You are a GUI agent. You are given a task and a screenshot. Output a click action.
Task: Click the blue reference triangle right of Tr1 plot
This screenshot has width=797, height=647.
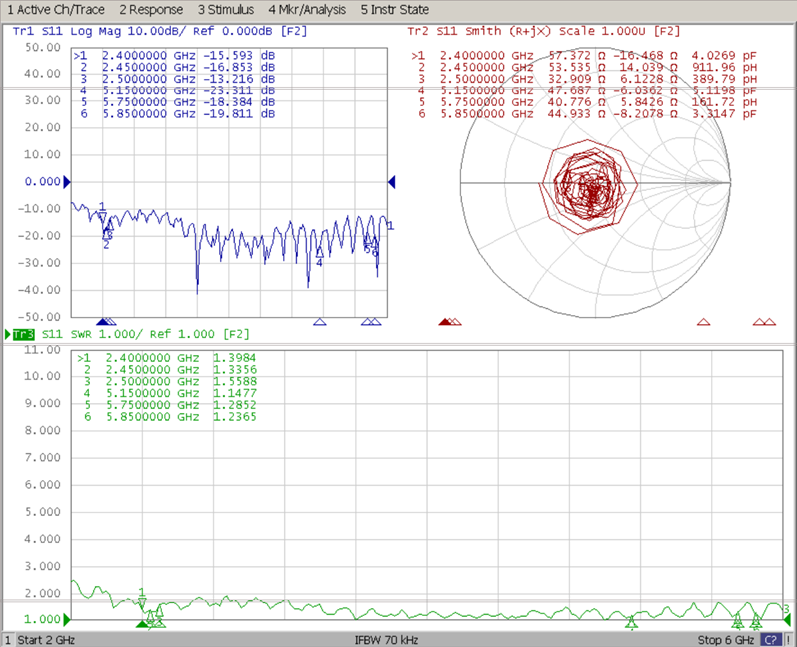tap(392, 182)
